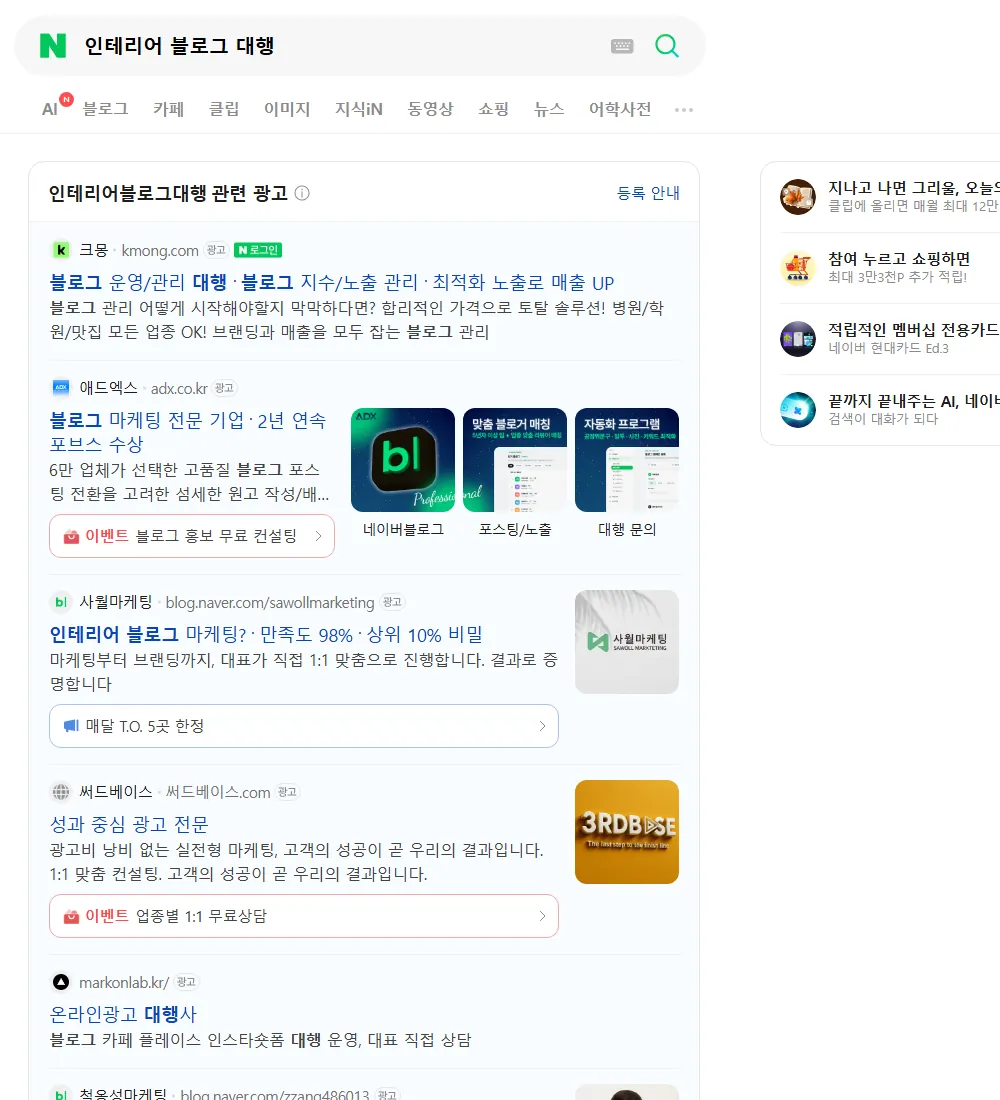
Task: Click the 매달 T.O. 5곳 한정 button
Action: [x=304, y=726]
